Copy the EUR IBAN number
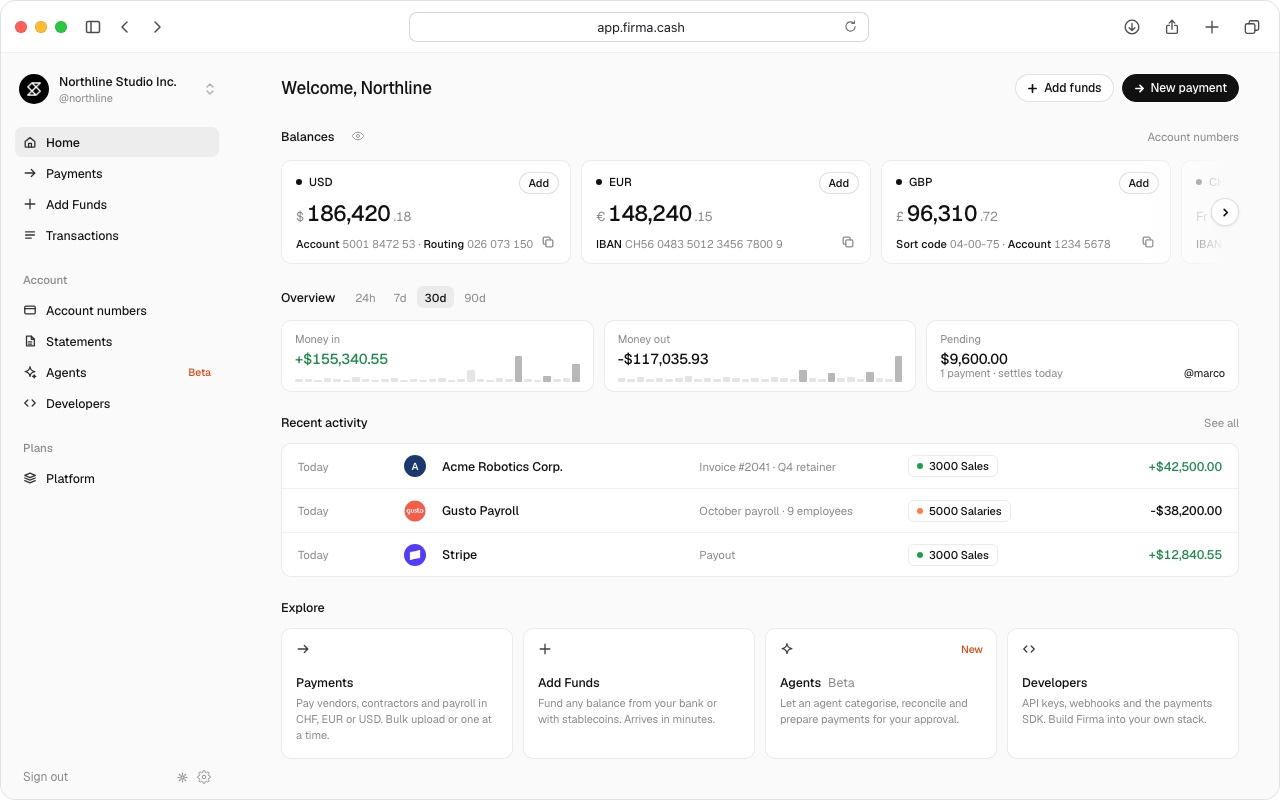 (848, 243)
